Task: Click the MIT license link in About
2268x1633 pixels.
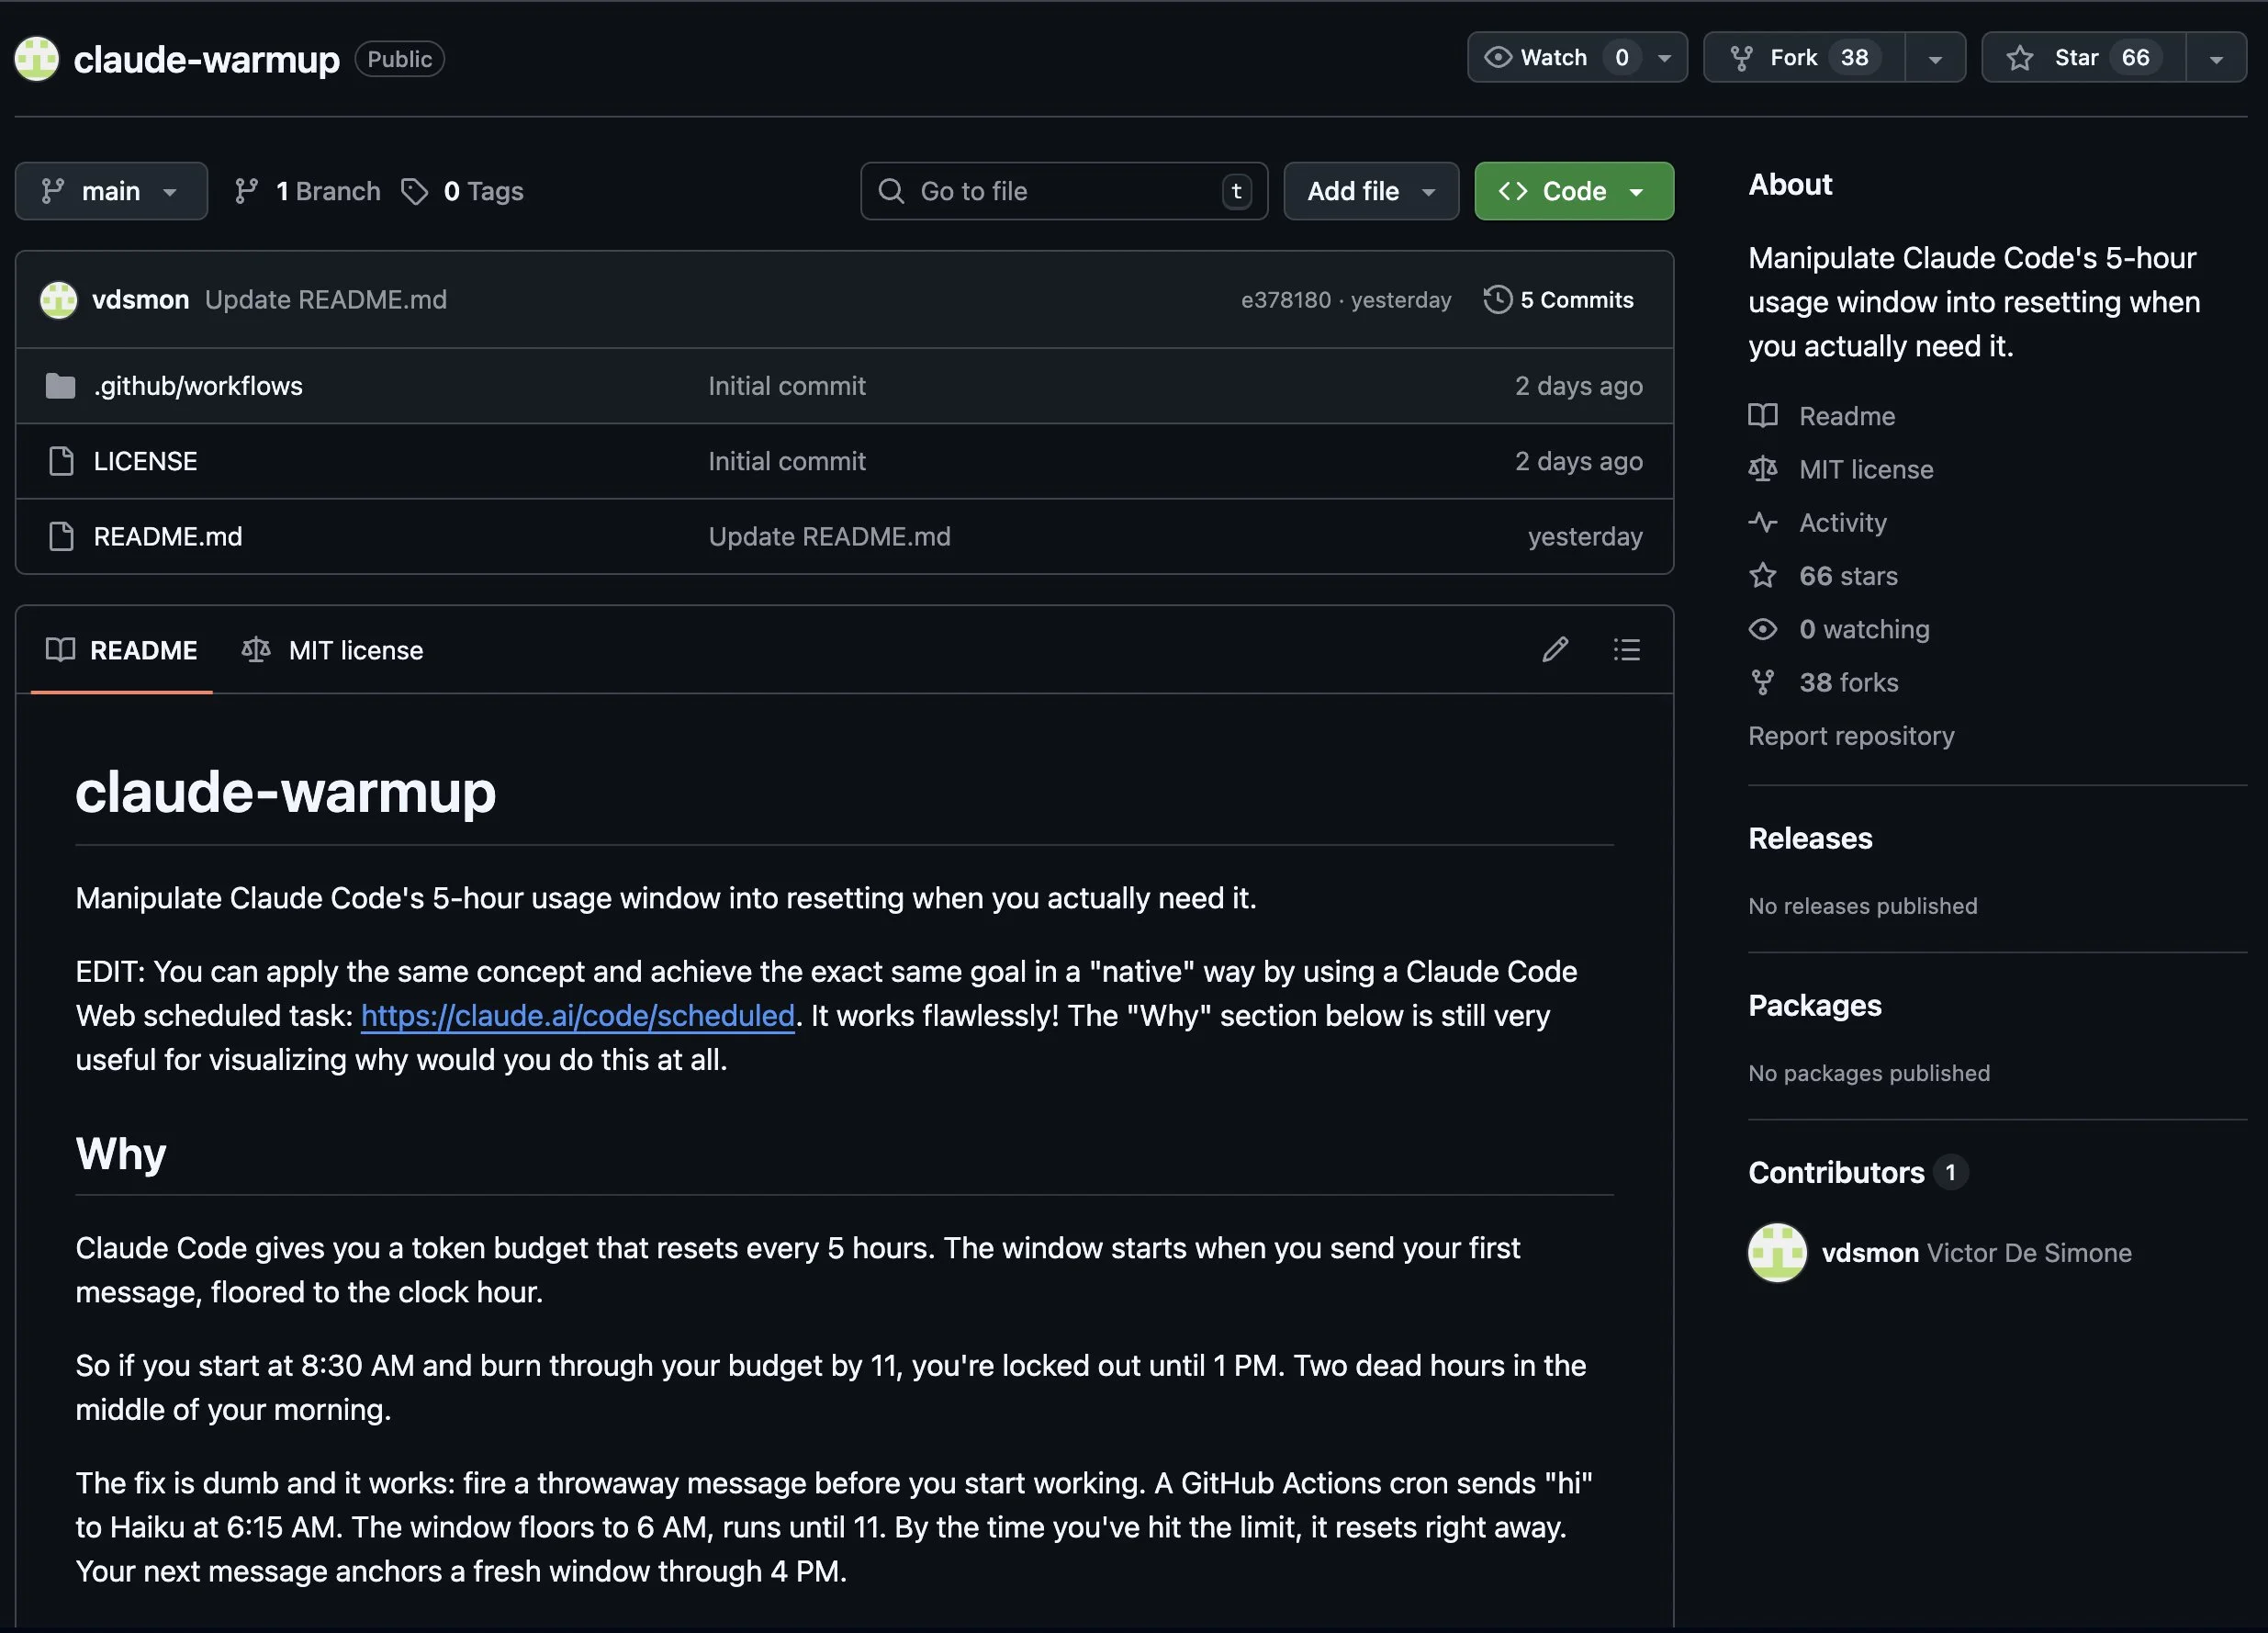Action: pyautogui.click(x=1866, y=469)
